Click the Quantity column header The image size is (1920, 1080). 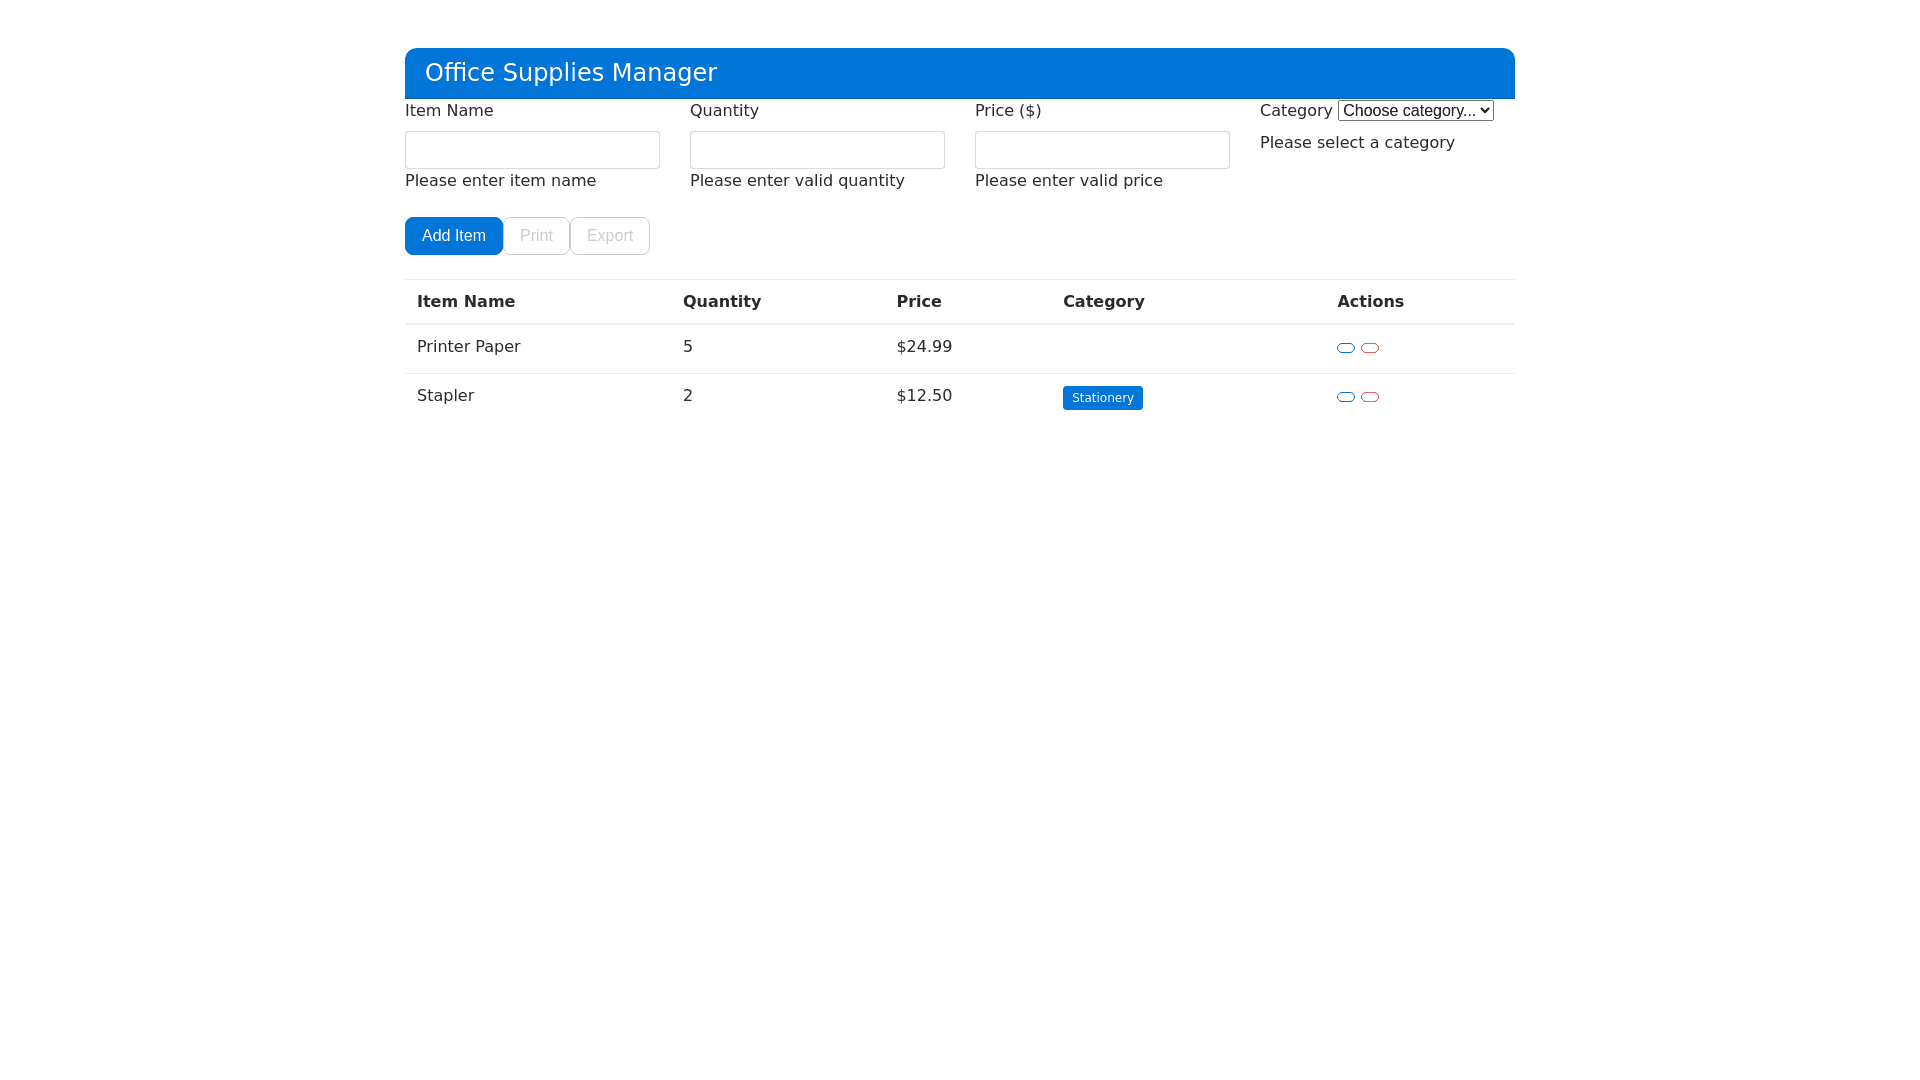(x=721, y=302)
